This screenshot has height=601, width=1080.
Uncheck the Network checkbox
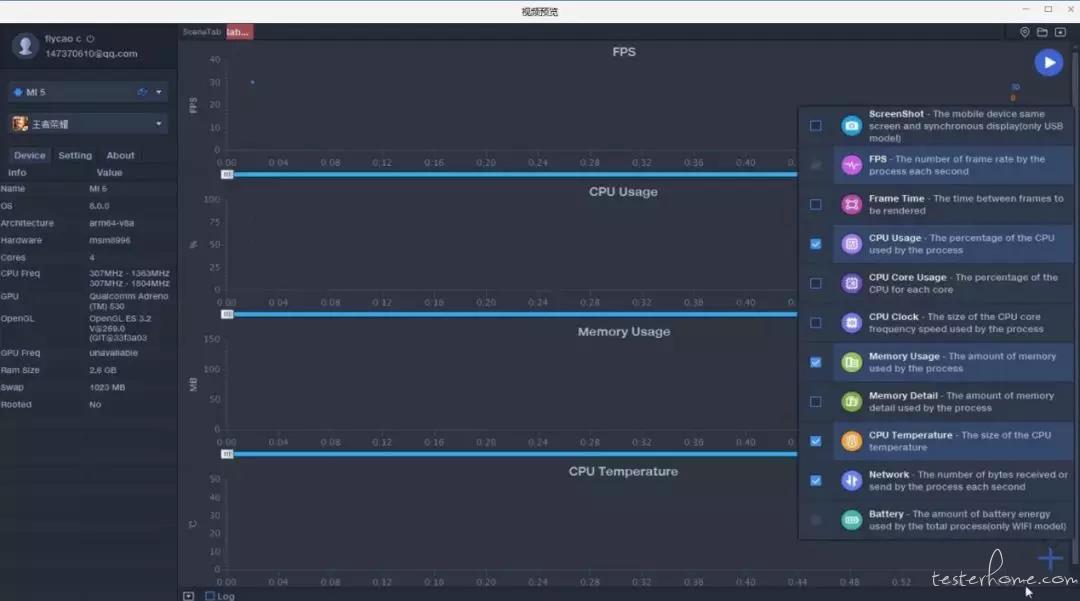pyautogui.click(x=816, y=481)
